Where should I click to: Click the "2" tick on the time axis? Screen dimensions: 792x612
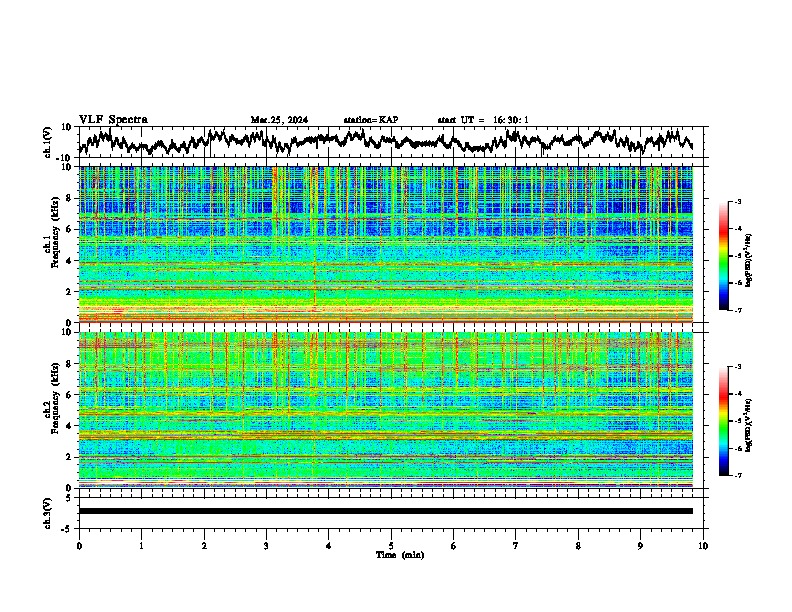click(x=204, y=546)
